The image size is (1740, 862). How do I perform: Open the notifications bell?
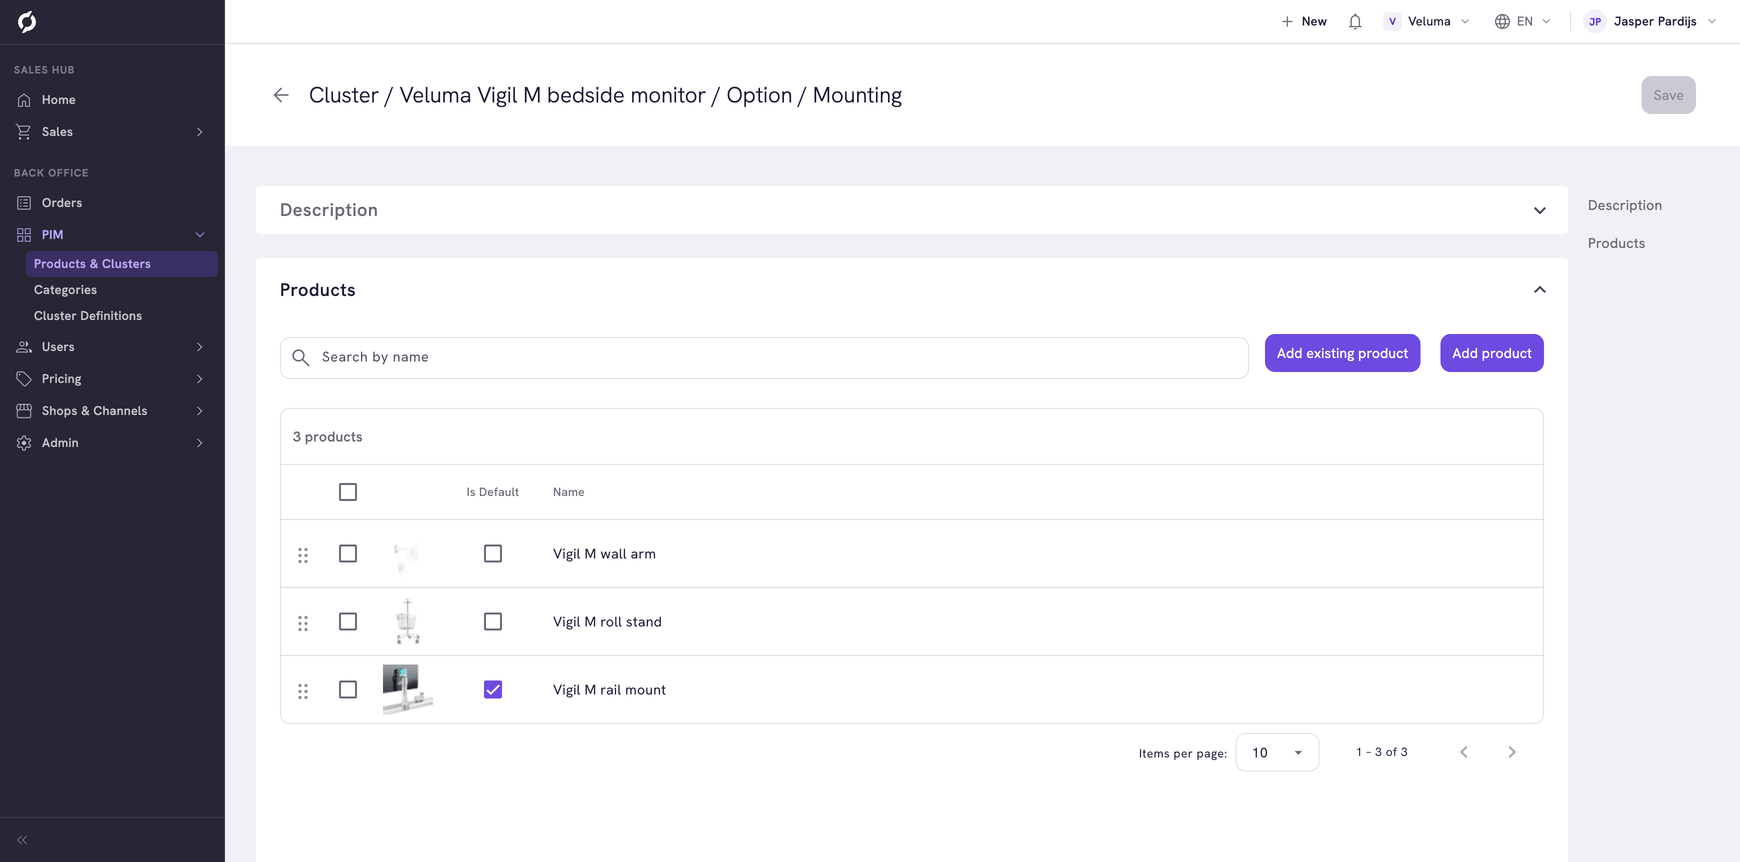coord(1355,21)
